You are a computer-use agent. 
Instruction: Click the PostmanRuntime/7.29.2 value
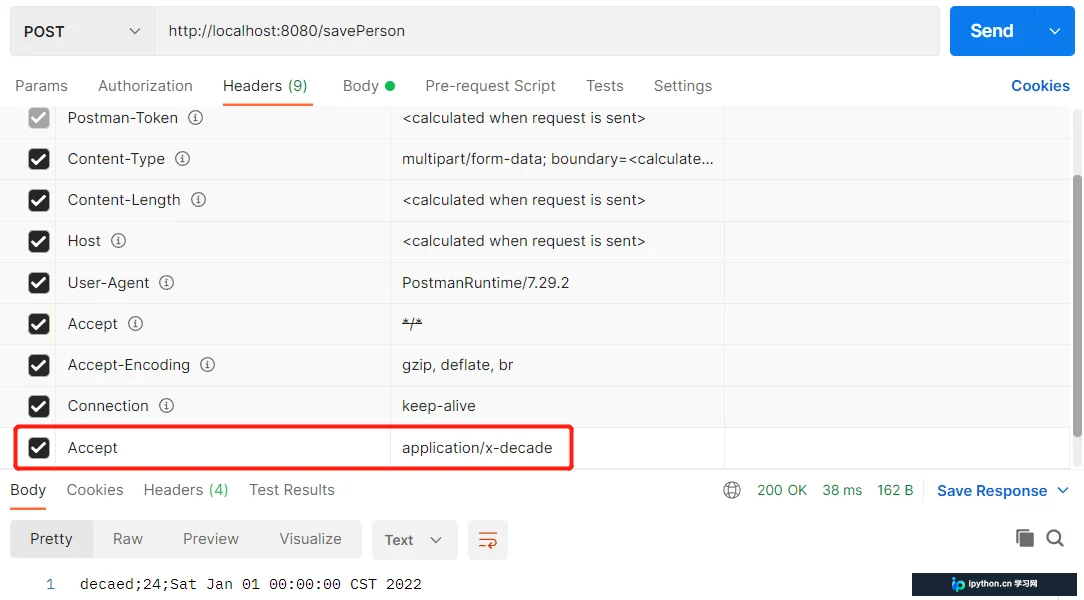(x=486, y=283)
